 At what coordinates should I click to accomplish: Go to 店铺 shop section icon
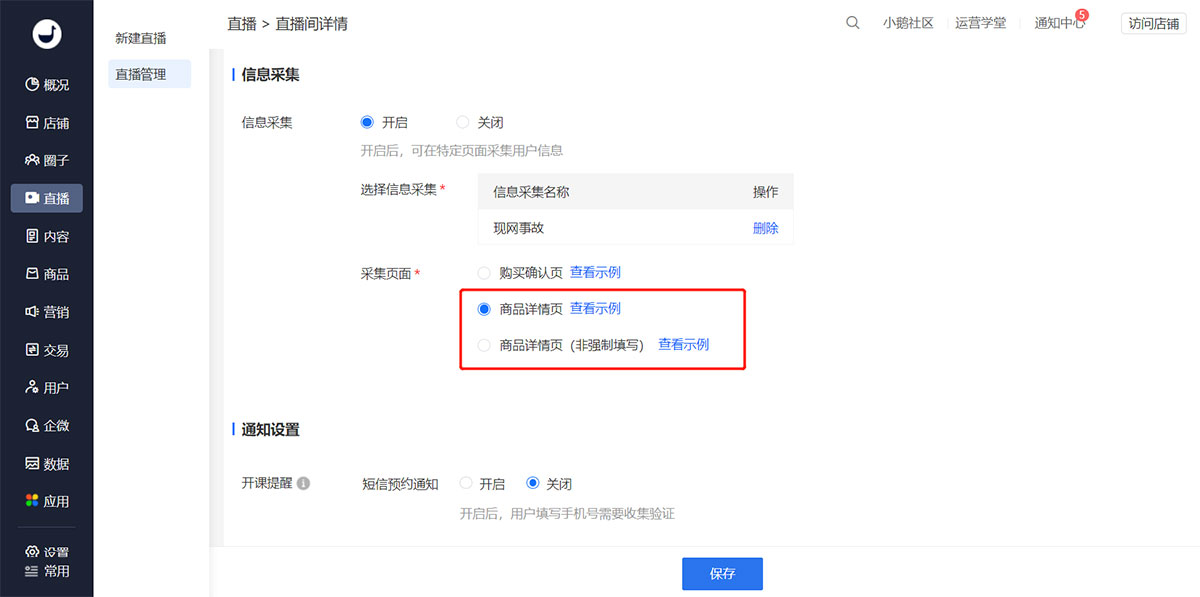[32, 123]
